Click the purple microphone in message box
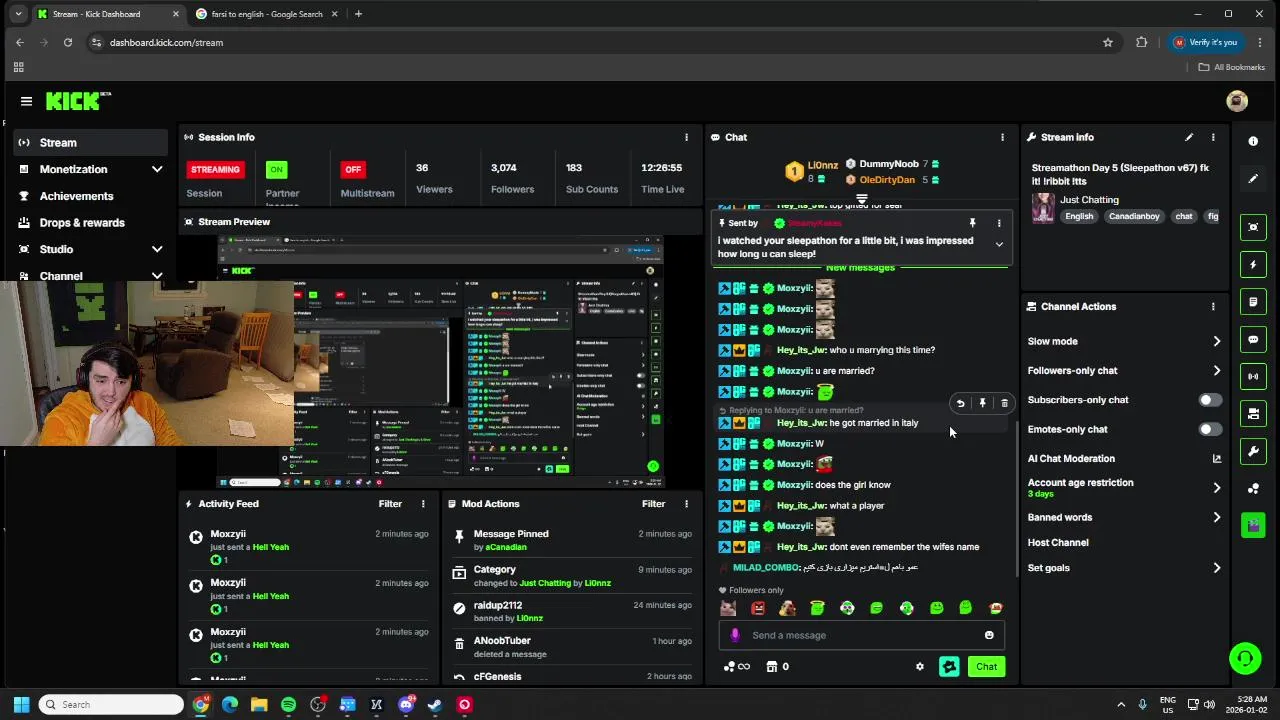 click(x=735, y=635)
